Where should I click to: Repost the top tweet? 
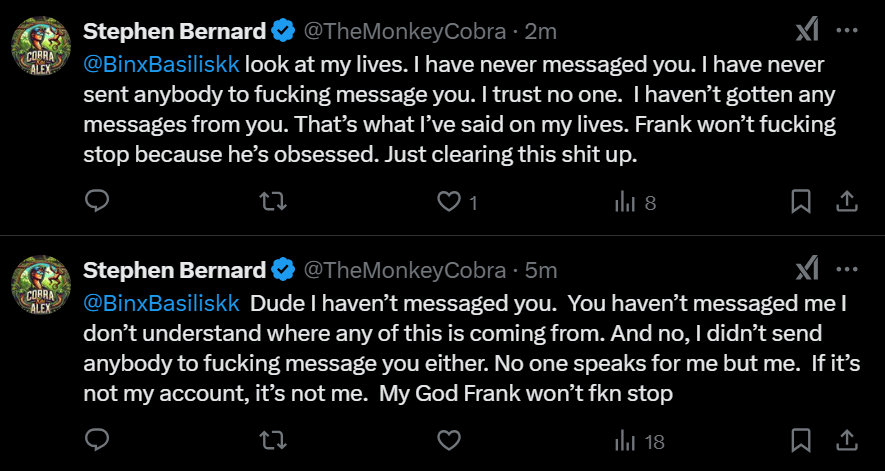tap(273, 202)
